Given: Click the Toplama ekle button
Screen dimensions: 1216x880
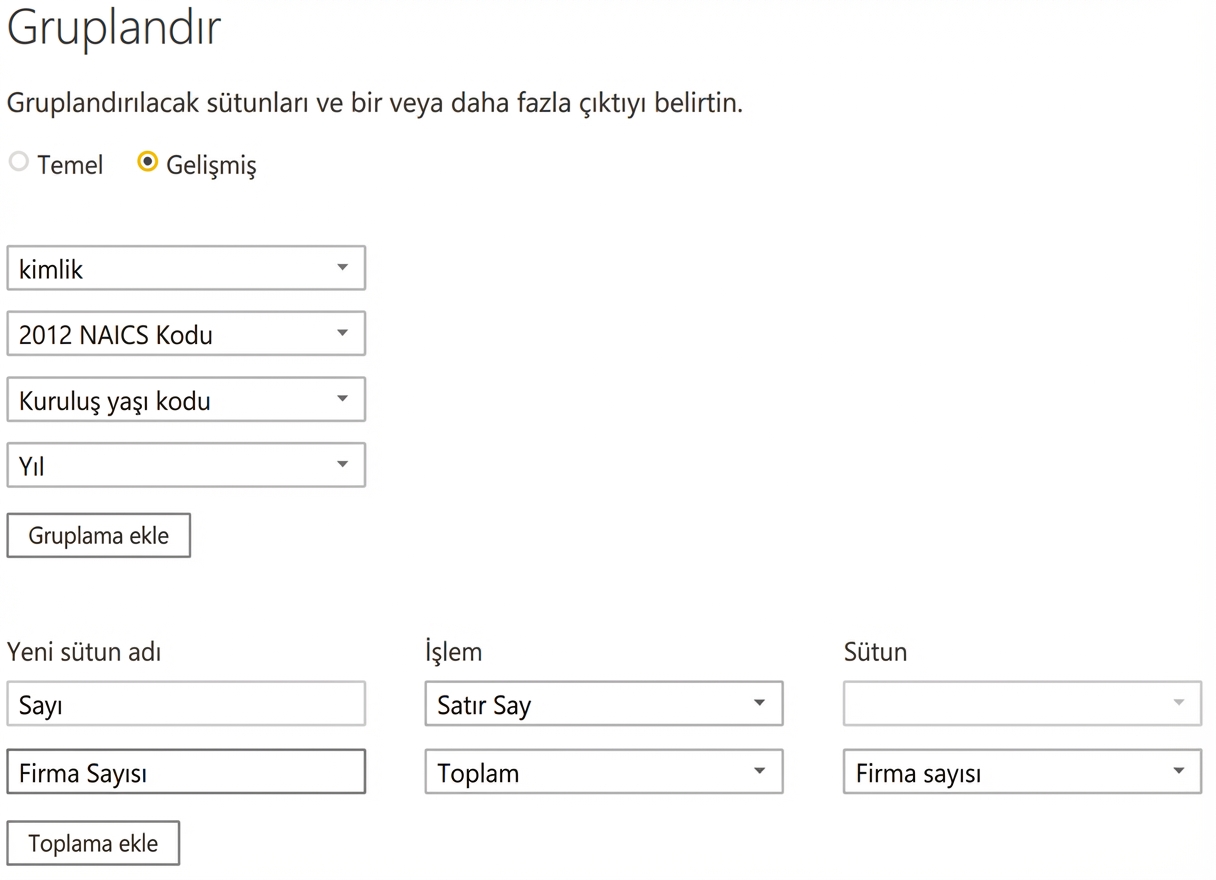Looking at the screenshot, I should coord(93,843).
